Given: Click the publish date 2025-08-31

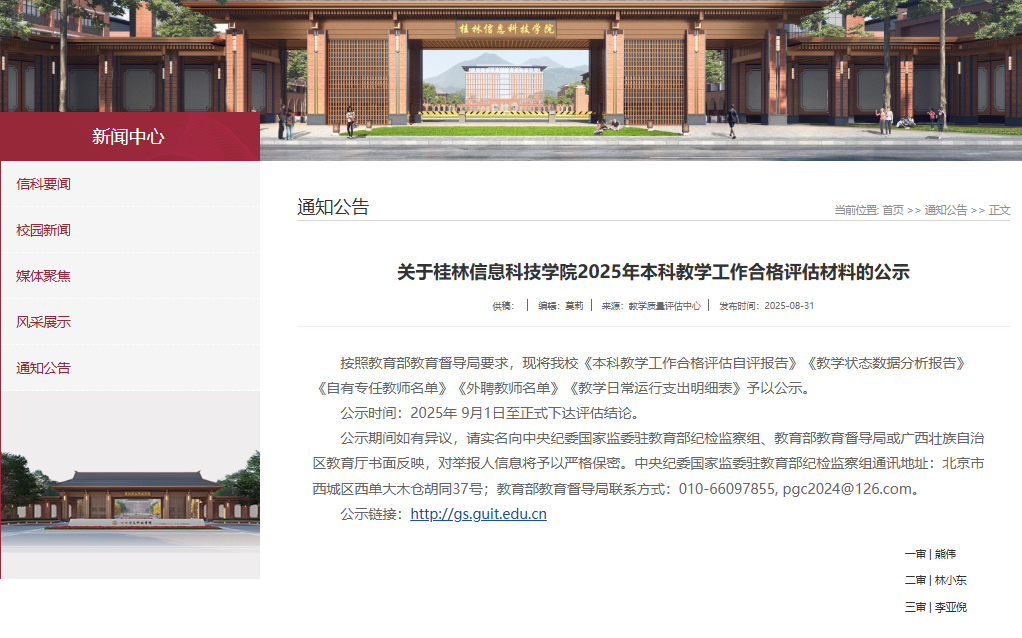Looking at the screenshot, I should pyautogui.click(x=788, y=306).
